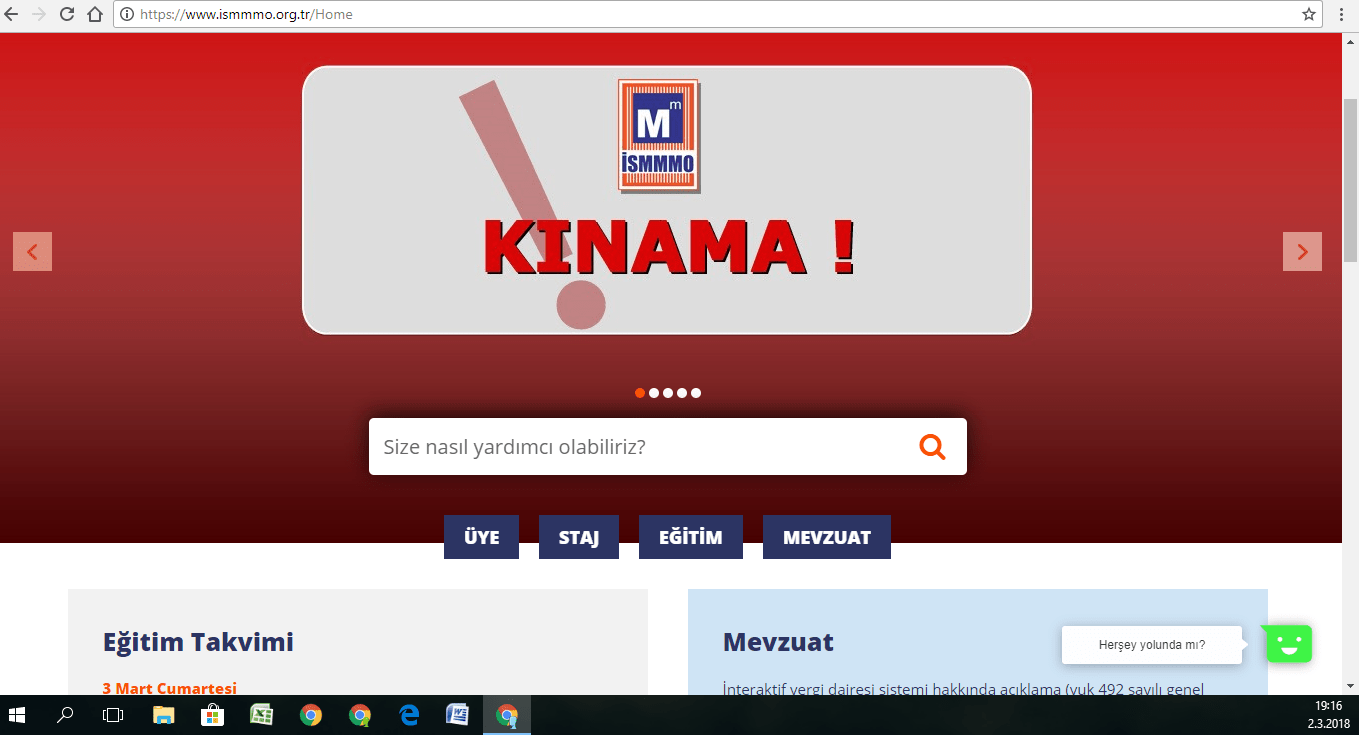
Task: Select the third carousel slide dot
Action: pos(668,393)
